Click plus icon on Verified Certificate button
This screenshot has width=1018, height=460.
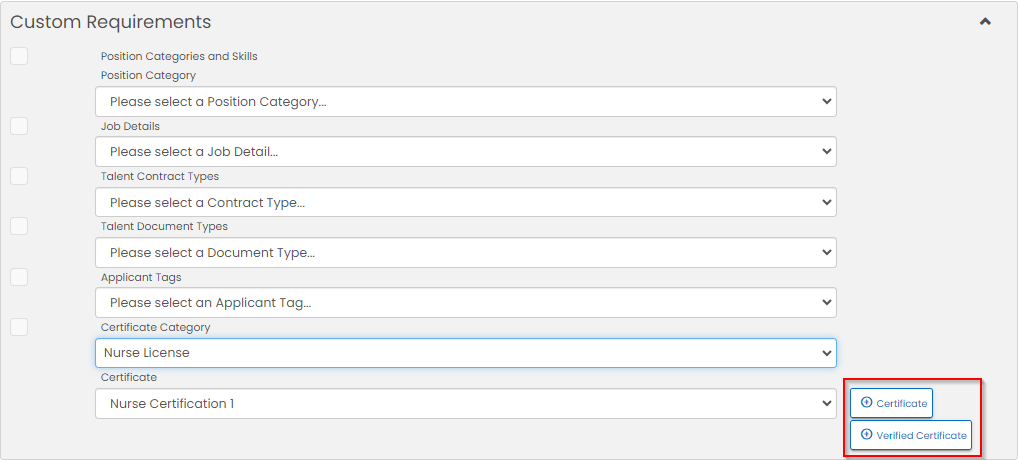click(866, 434)
